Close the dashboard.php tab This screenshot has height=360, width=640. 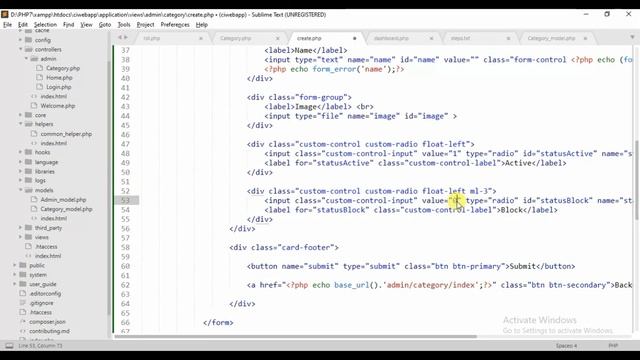coord(431,38)
